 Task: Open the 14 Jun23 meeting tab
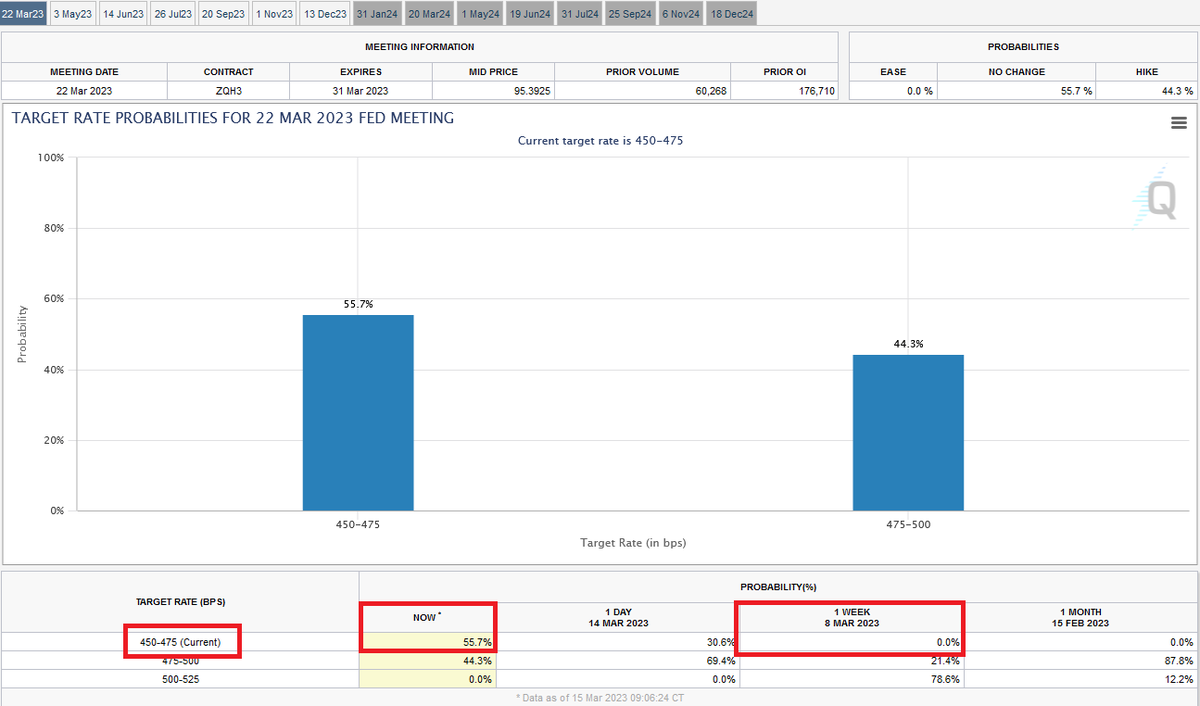tap(123, 14)
